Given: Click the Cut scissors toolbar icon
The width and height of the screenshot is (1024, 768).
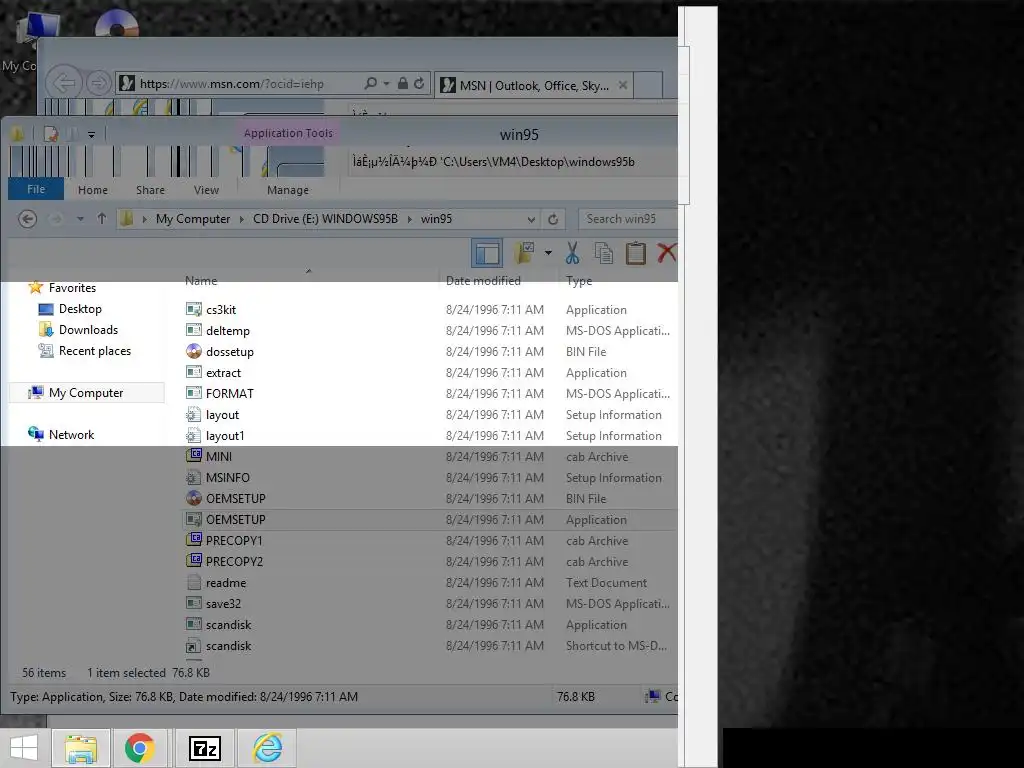Looking at the screenshot, I should click(573, 253).
